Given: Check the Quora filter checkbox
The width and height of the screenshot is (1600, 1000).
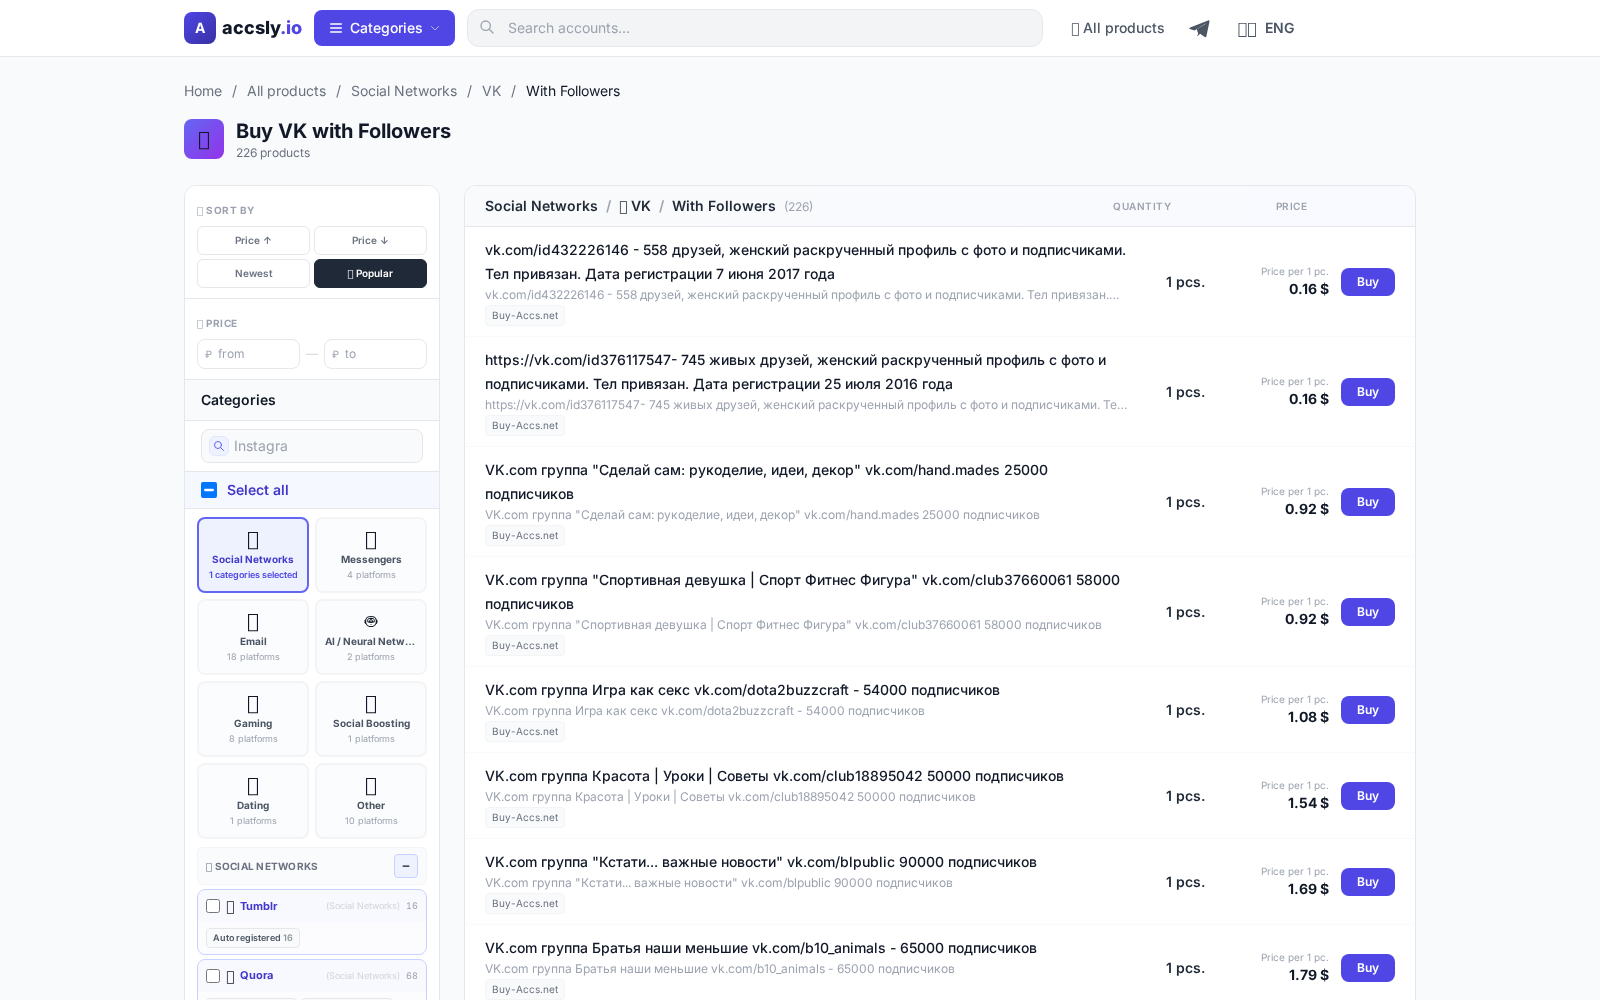Looking at the screenshot, I should tap(213, 976).
